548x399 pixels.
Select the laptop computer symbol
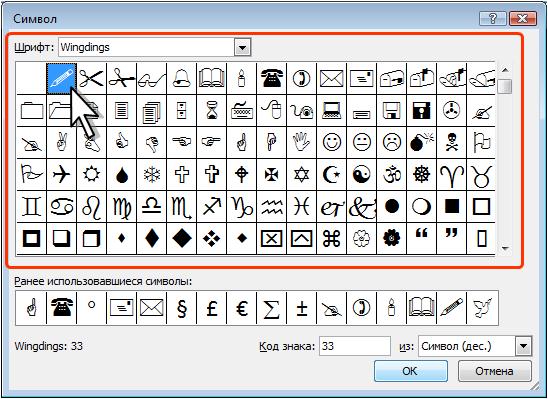(331, 110)
